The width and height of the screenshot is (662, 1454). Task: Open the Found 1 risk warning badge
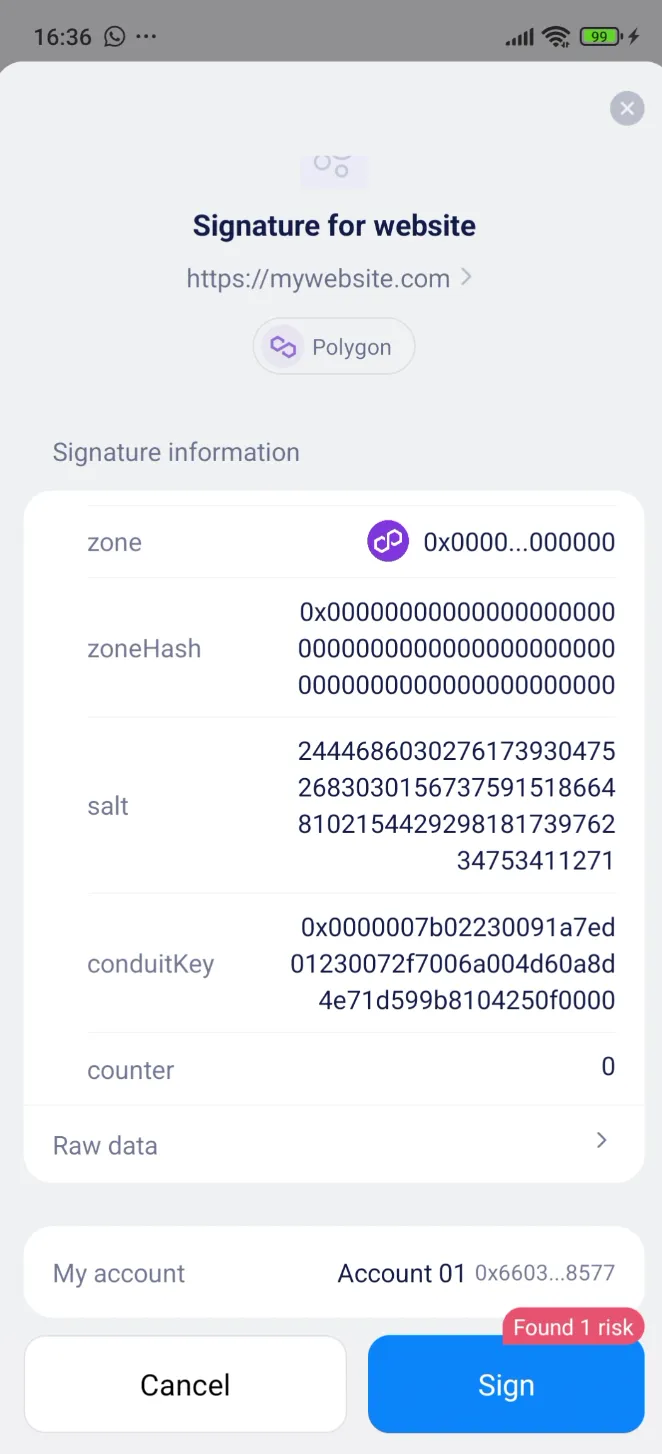pyautogui.click(x=573, y=1326)
